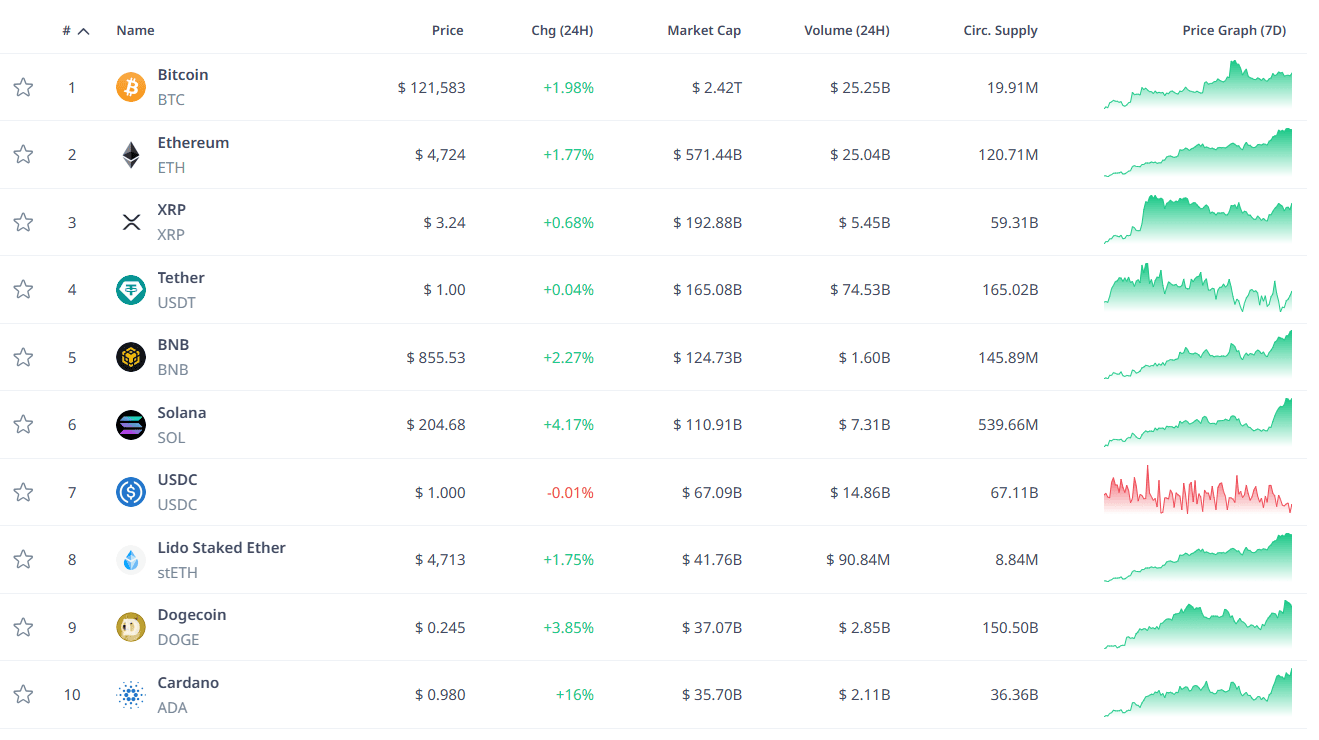
Task: Favorite Bitcoin with the star toggle
Action: [23, 87]
